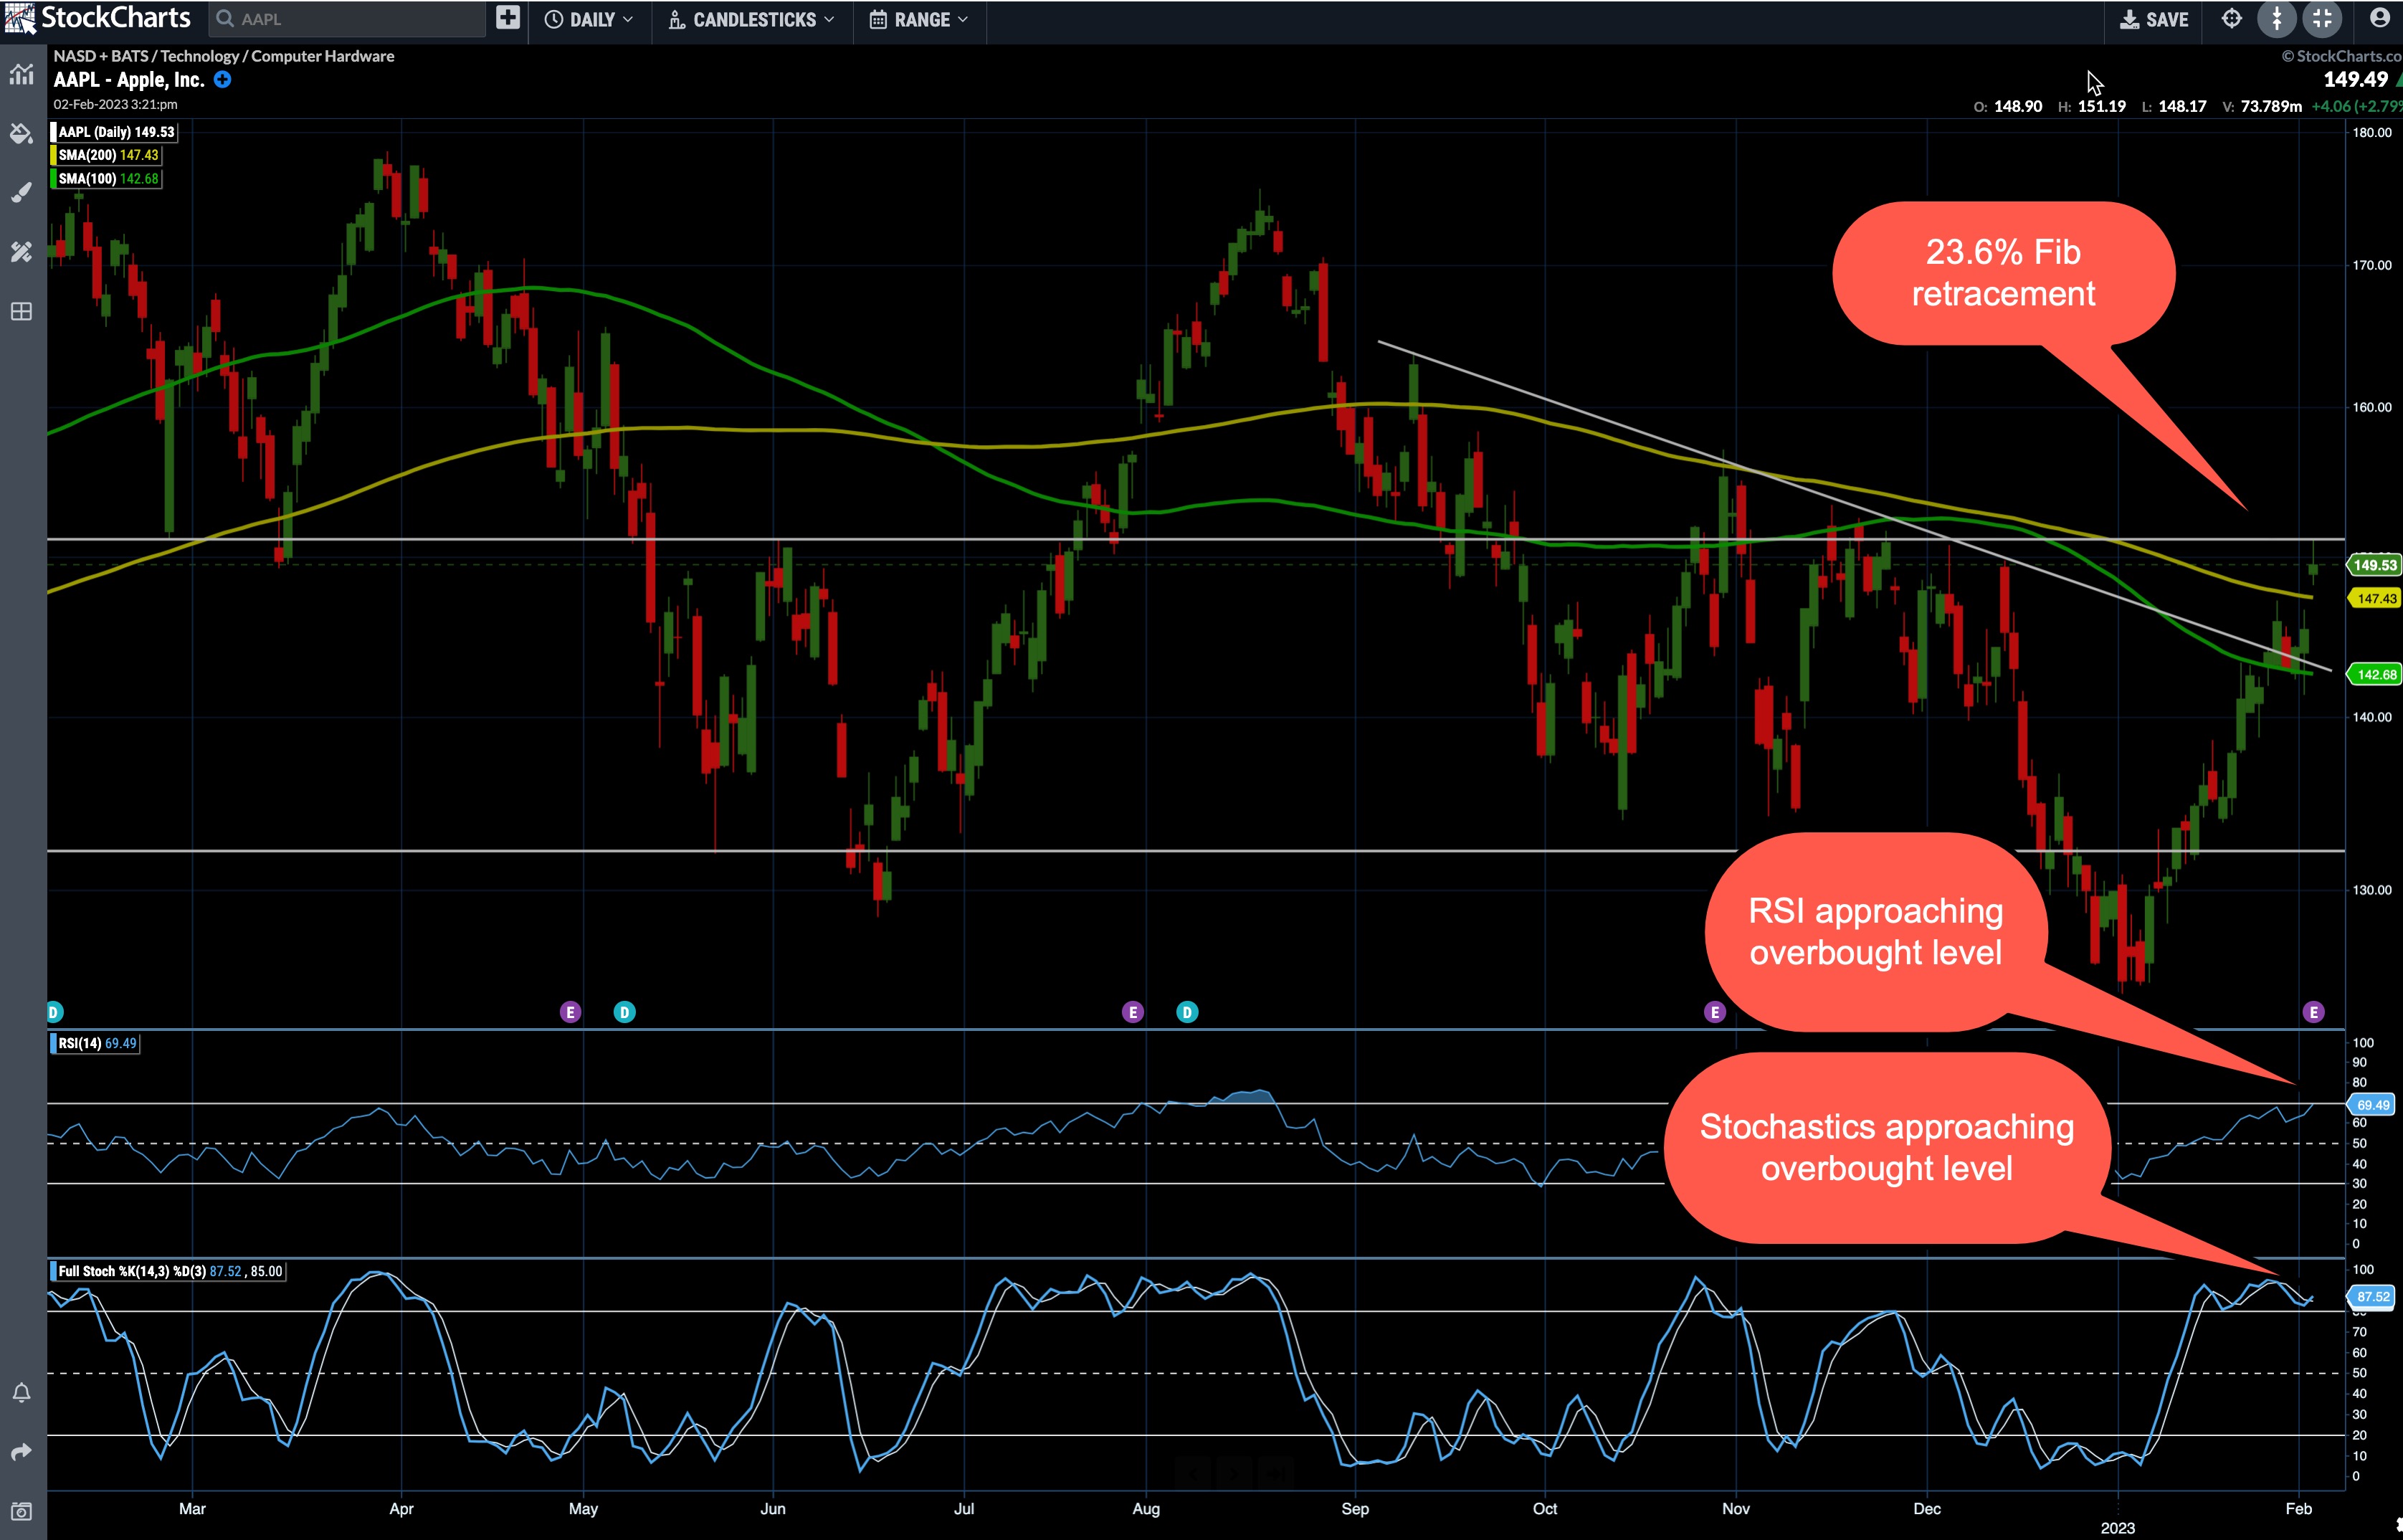Open the chart settings bar-chart sidebar icon
The height and width of the screenshot is (1540, 2403).
22,74
